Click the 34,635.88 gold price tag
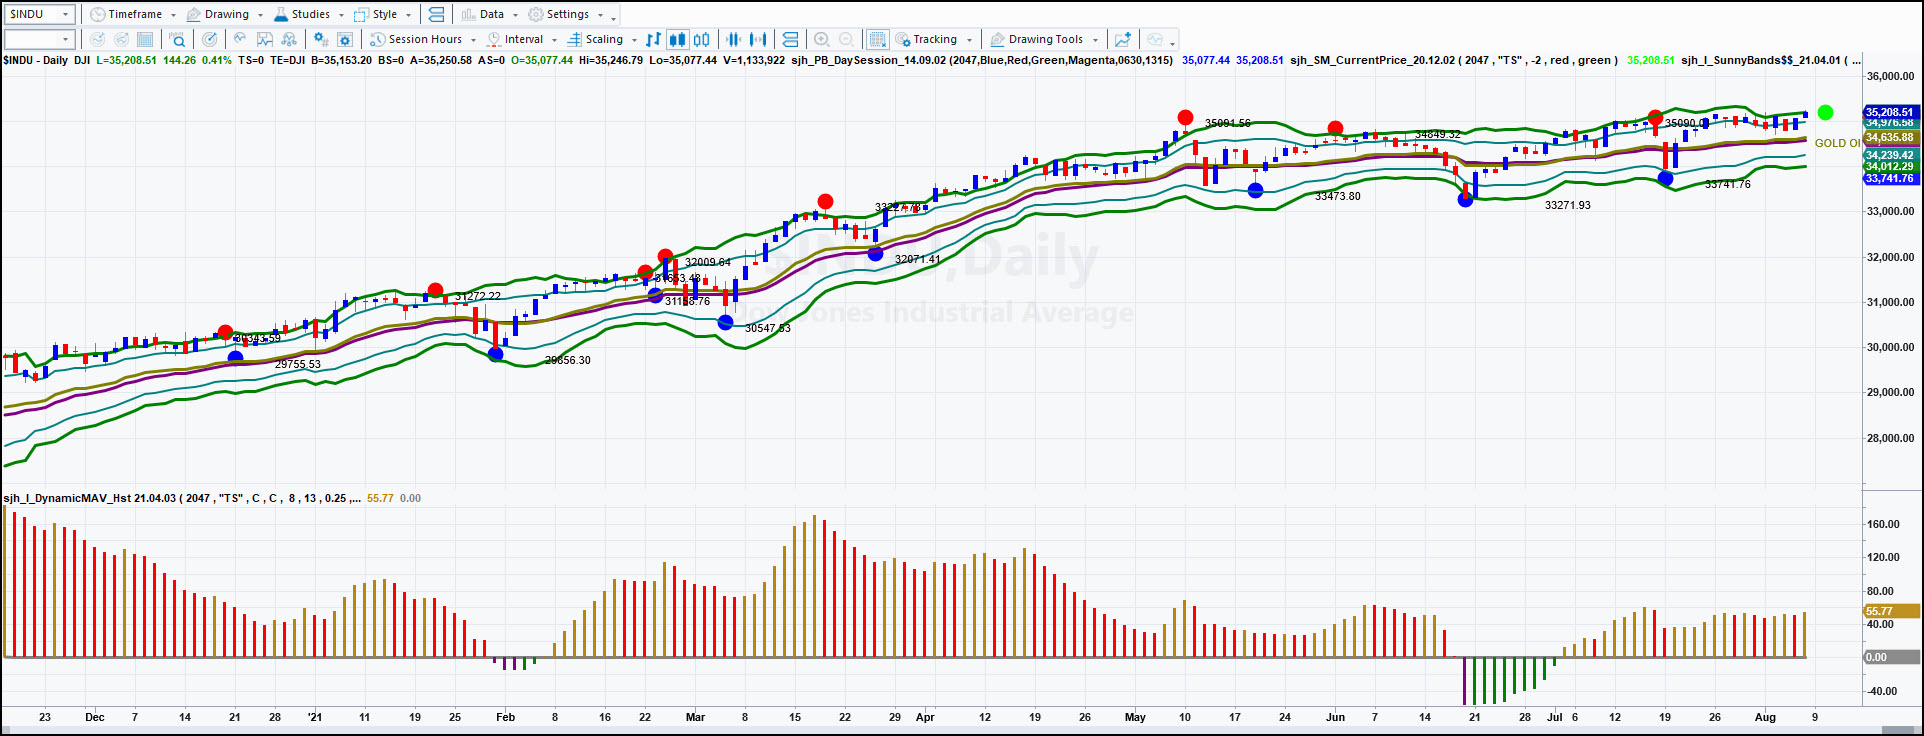 click(x=1890, y=138)
